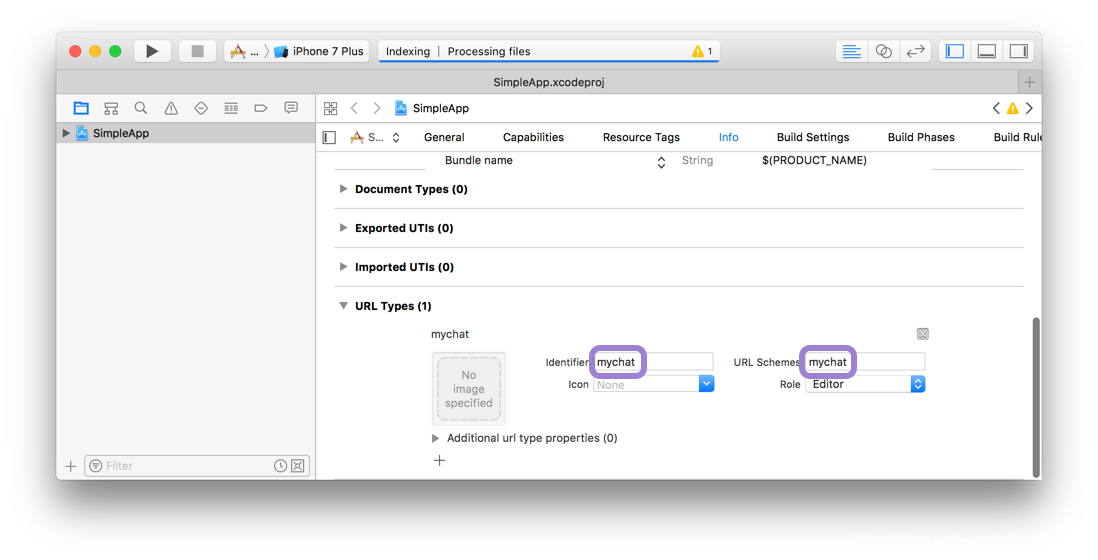Select the Info tab

tap(728, 137)
